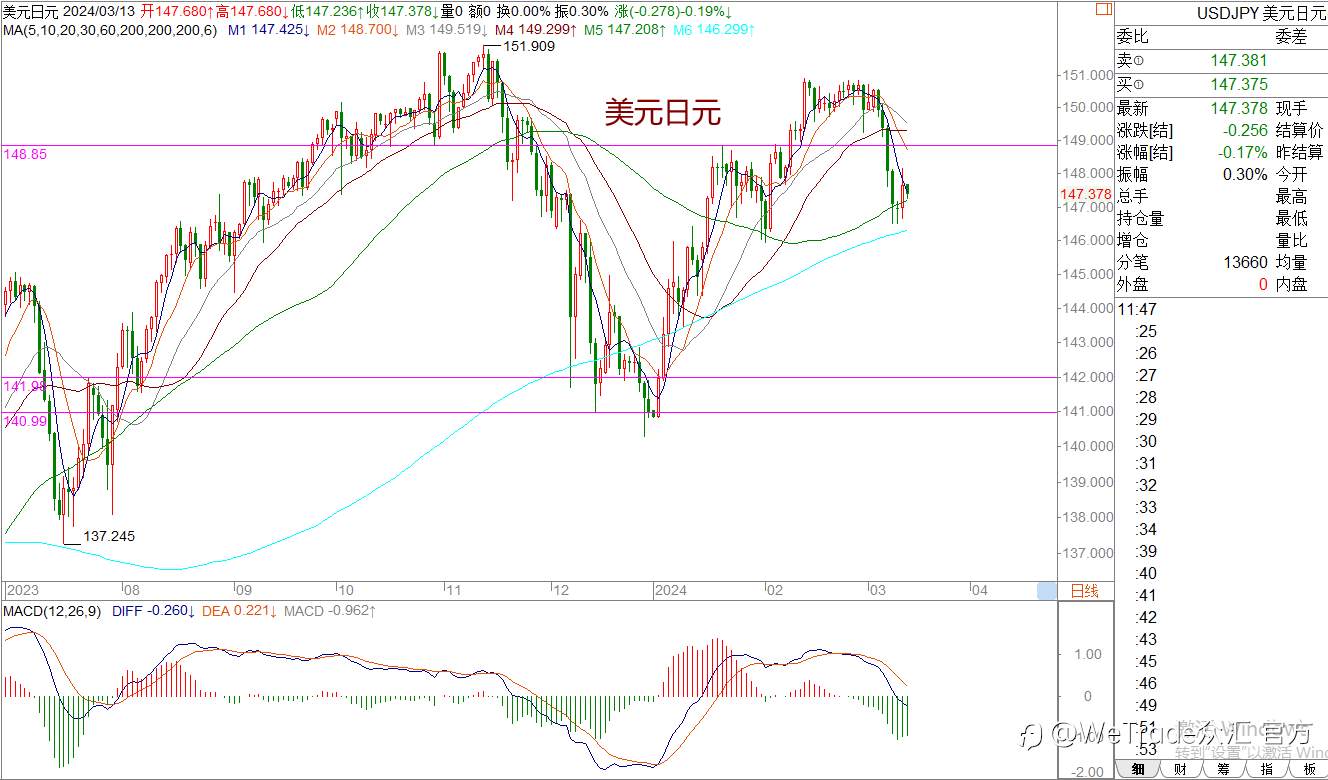1328x780 pixels.
Task: Click the M3 149.519 moving average value
Action: pyautogui.click(x=446, y=30)
